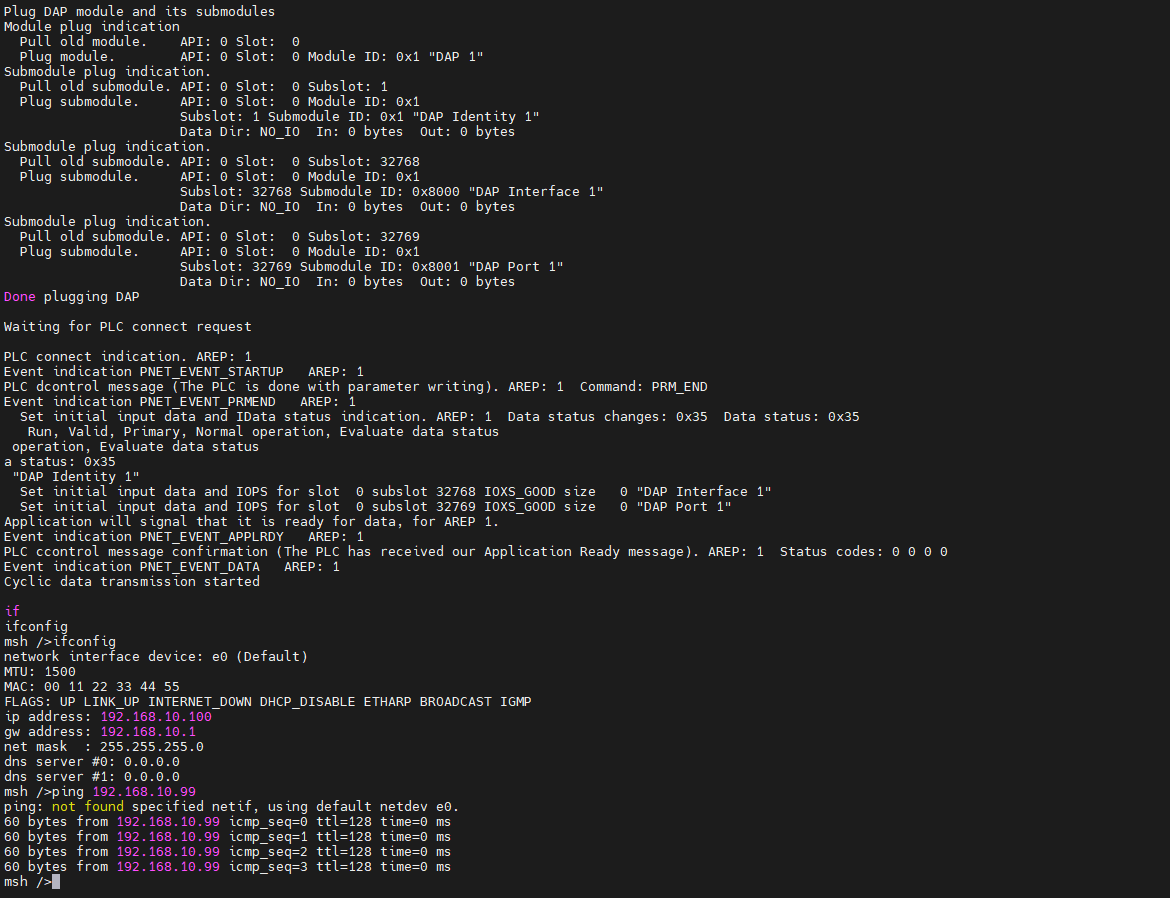Click the MTU value 1500
The height and width of the screenshot is (898, 1170).
click(x=60, y=671)
